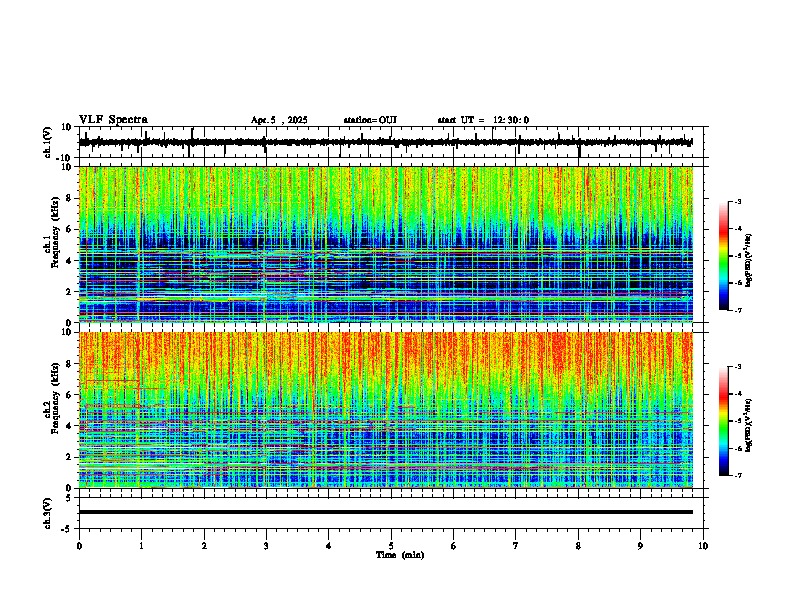Click the ch.3 flat voltage trace
The width and height of the screenshot is (792, 612).
point(386,512)
